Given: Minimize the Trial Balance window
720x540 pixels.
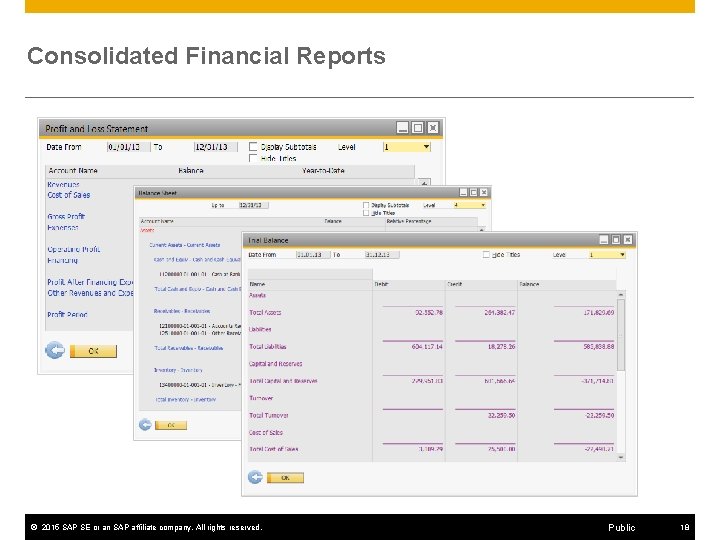Looking at the screenshot, I should 604,240.
